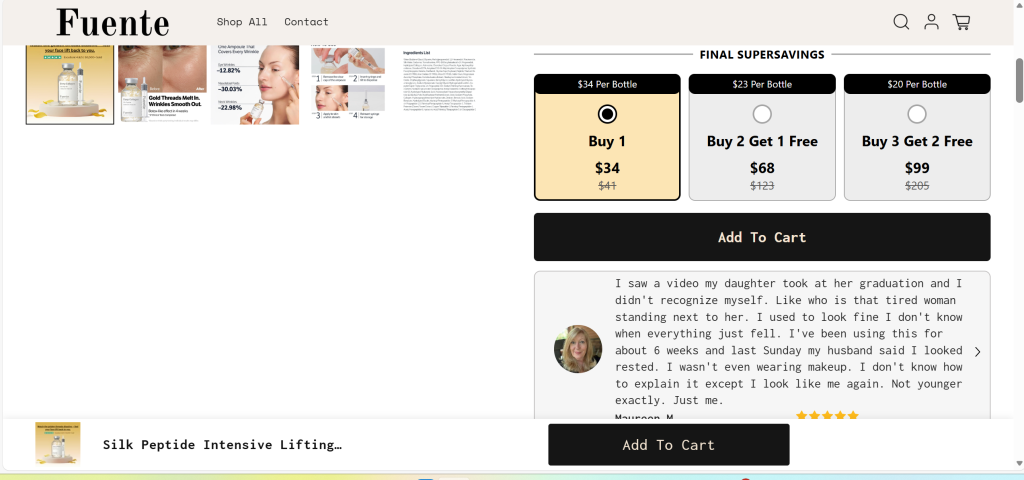This screenshot has height=480, width=1024.
Task: Open the search icon in header
Action: pyautogui.click(x=901, y=22)
